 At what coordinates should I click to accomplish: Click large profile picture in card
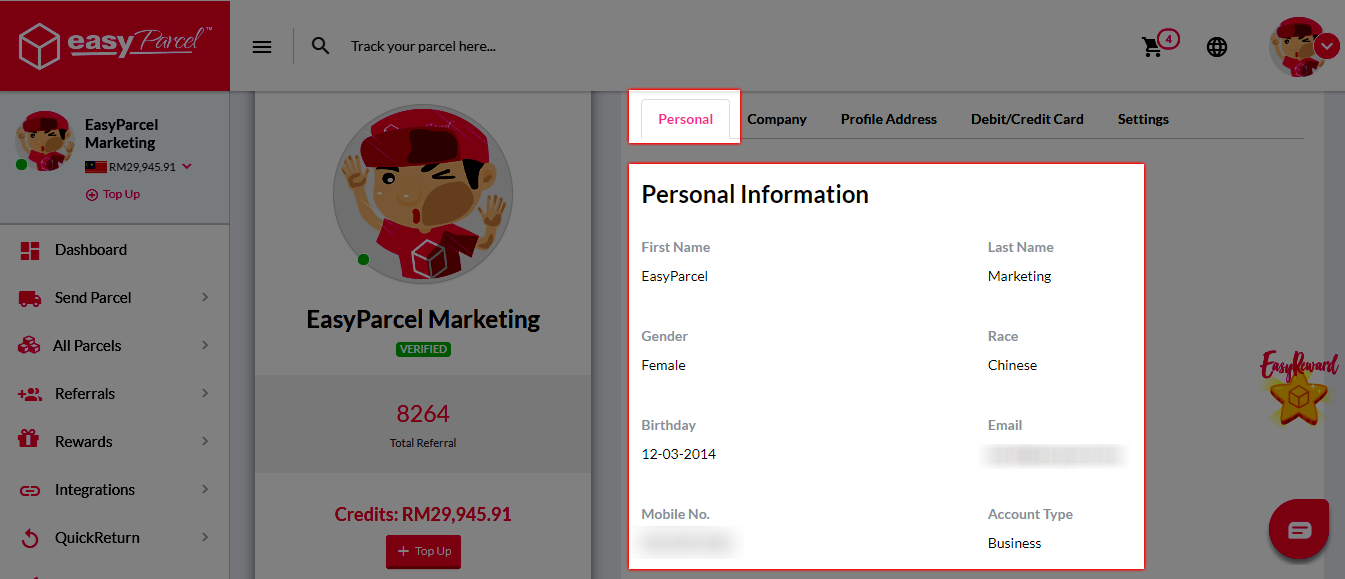(x=423, y=193)
